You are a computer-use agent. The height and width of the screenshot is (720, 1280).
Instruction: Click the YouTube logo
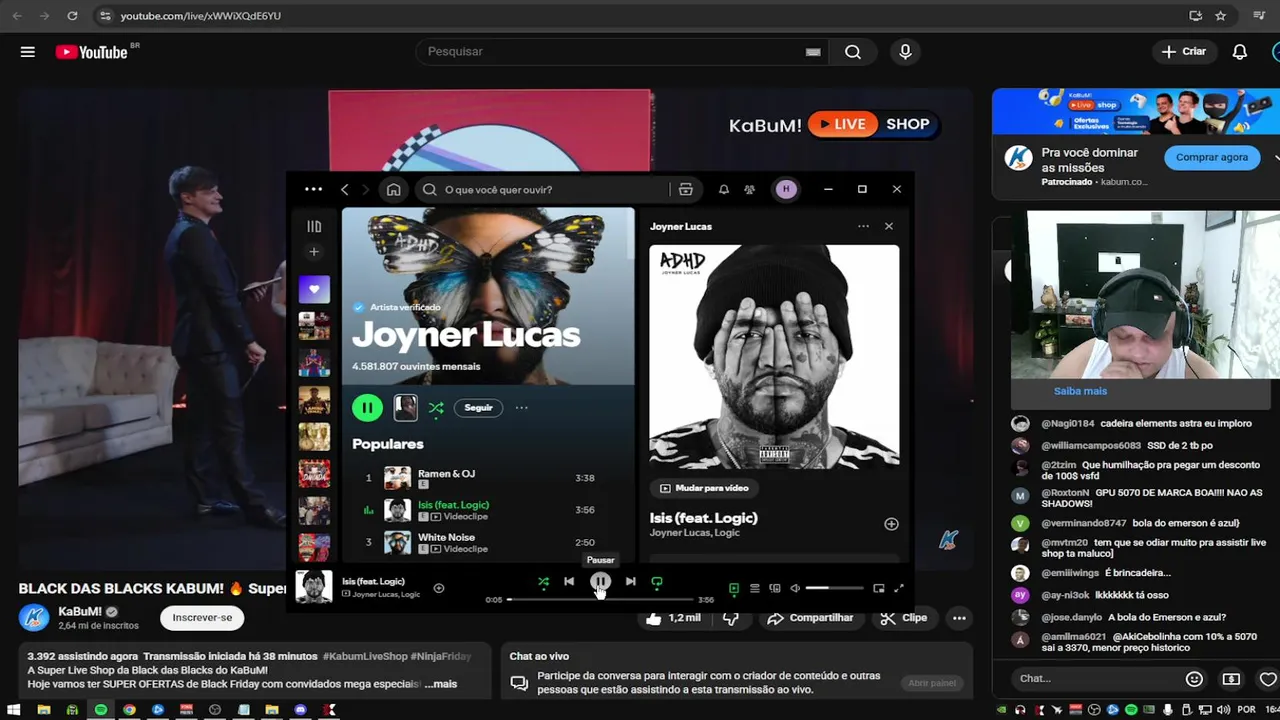point(92,52)
